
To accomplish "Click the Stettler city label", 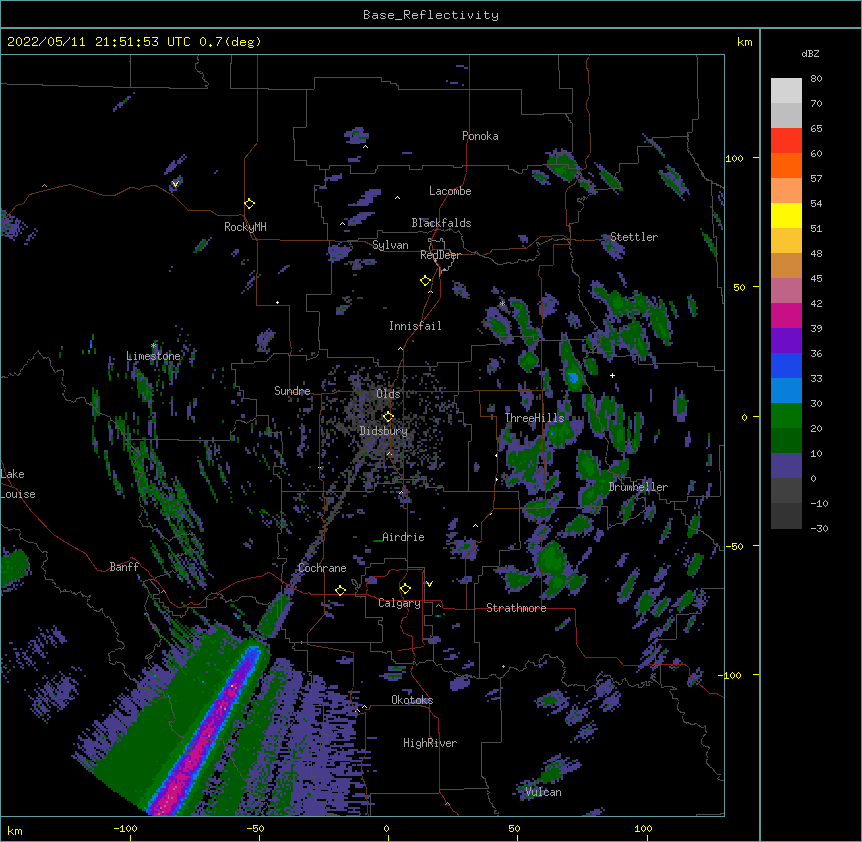I will tap(634, 237).
